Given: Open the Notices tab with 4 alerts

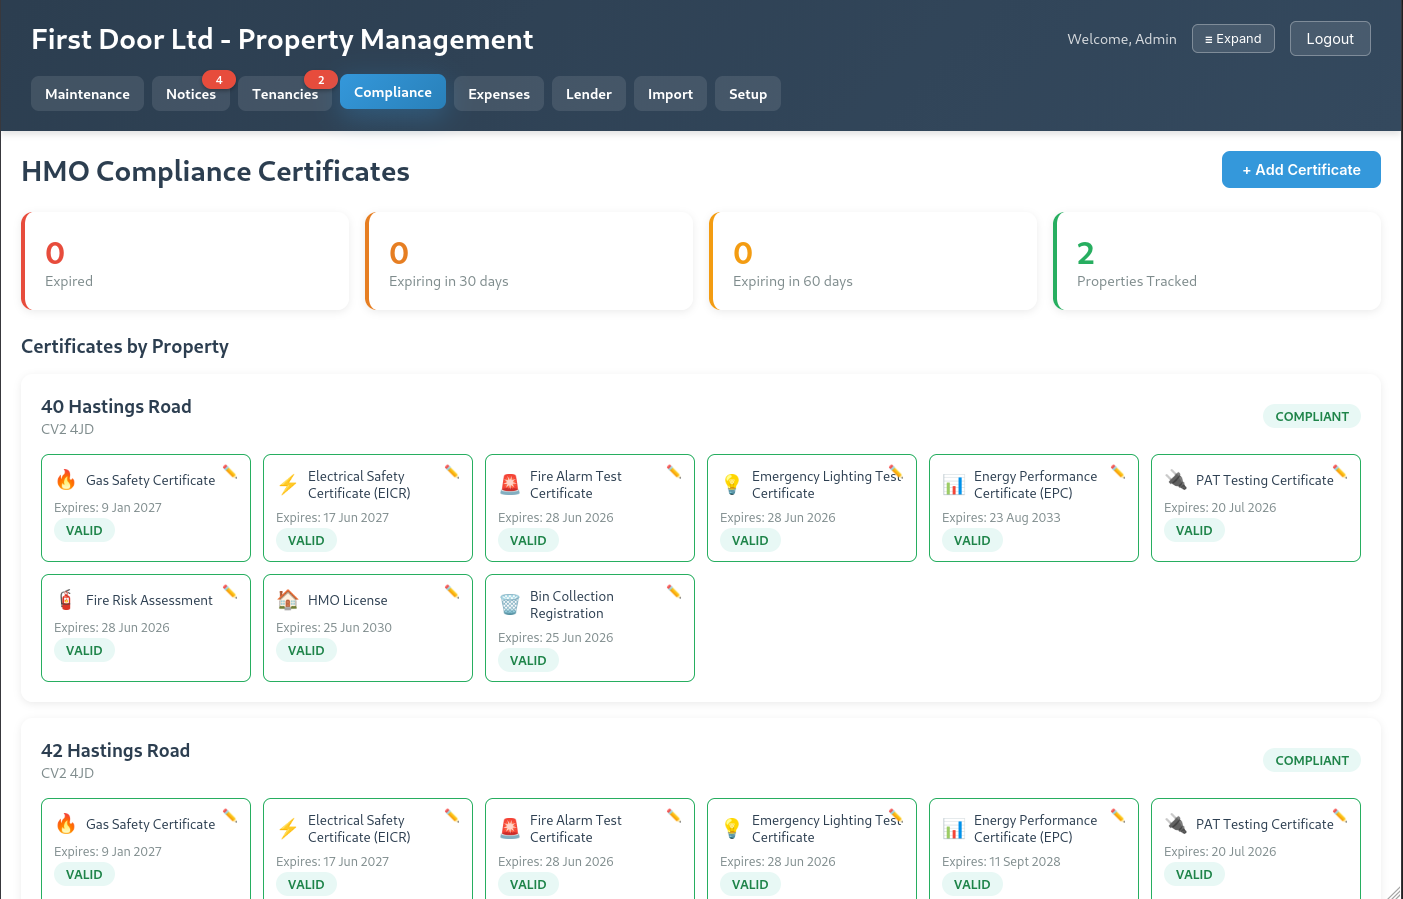Looking at the screenshot, I should click(x=191, y=93).
